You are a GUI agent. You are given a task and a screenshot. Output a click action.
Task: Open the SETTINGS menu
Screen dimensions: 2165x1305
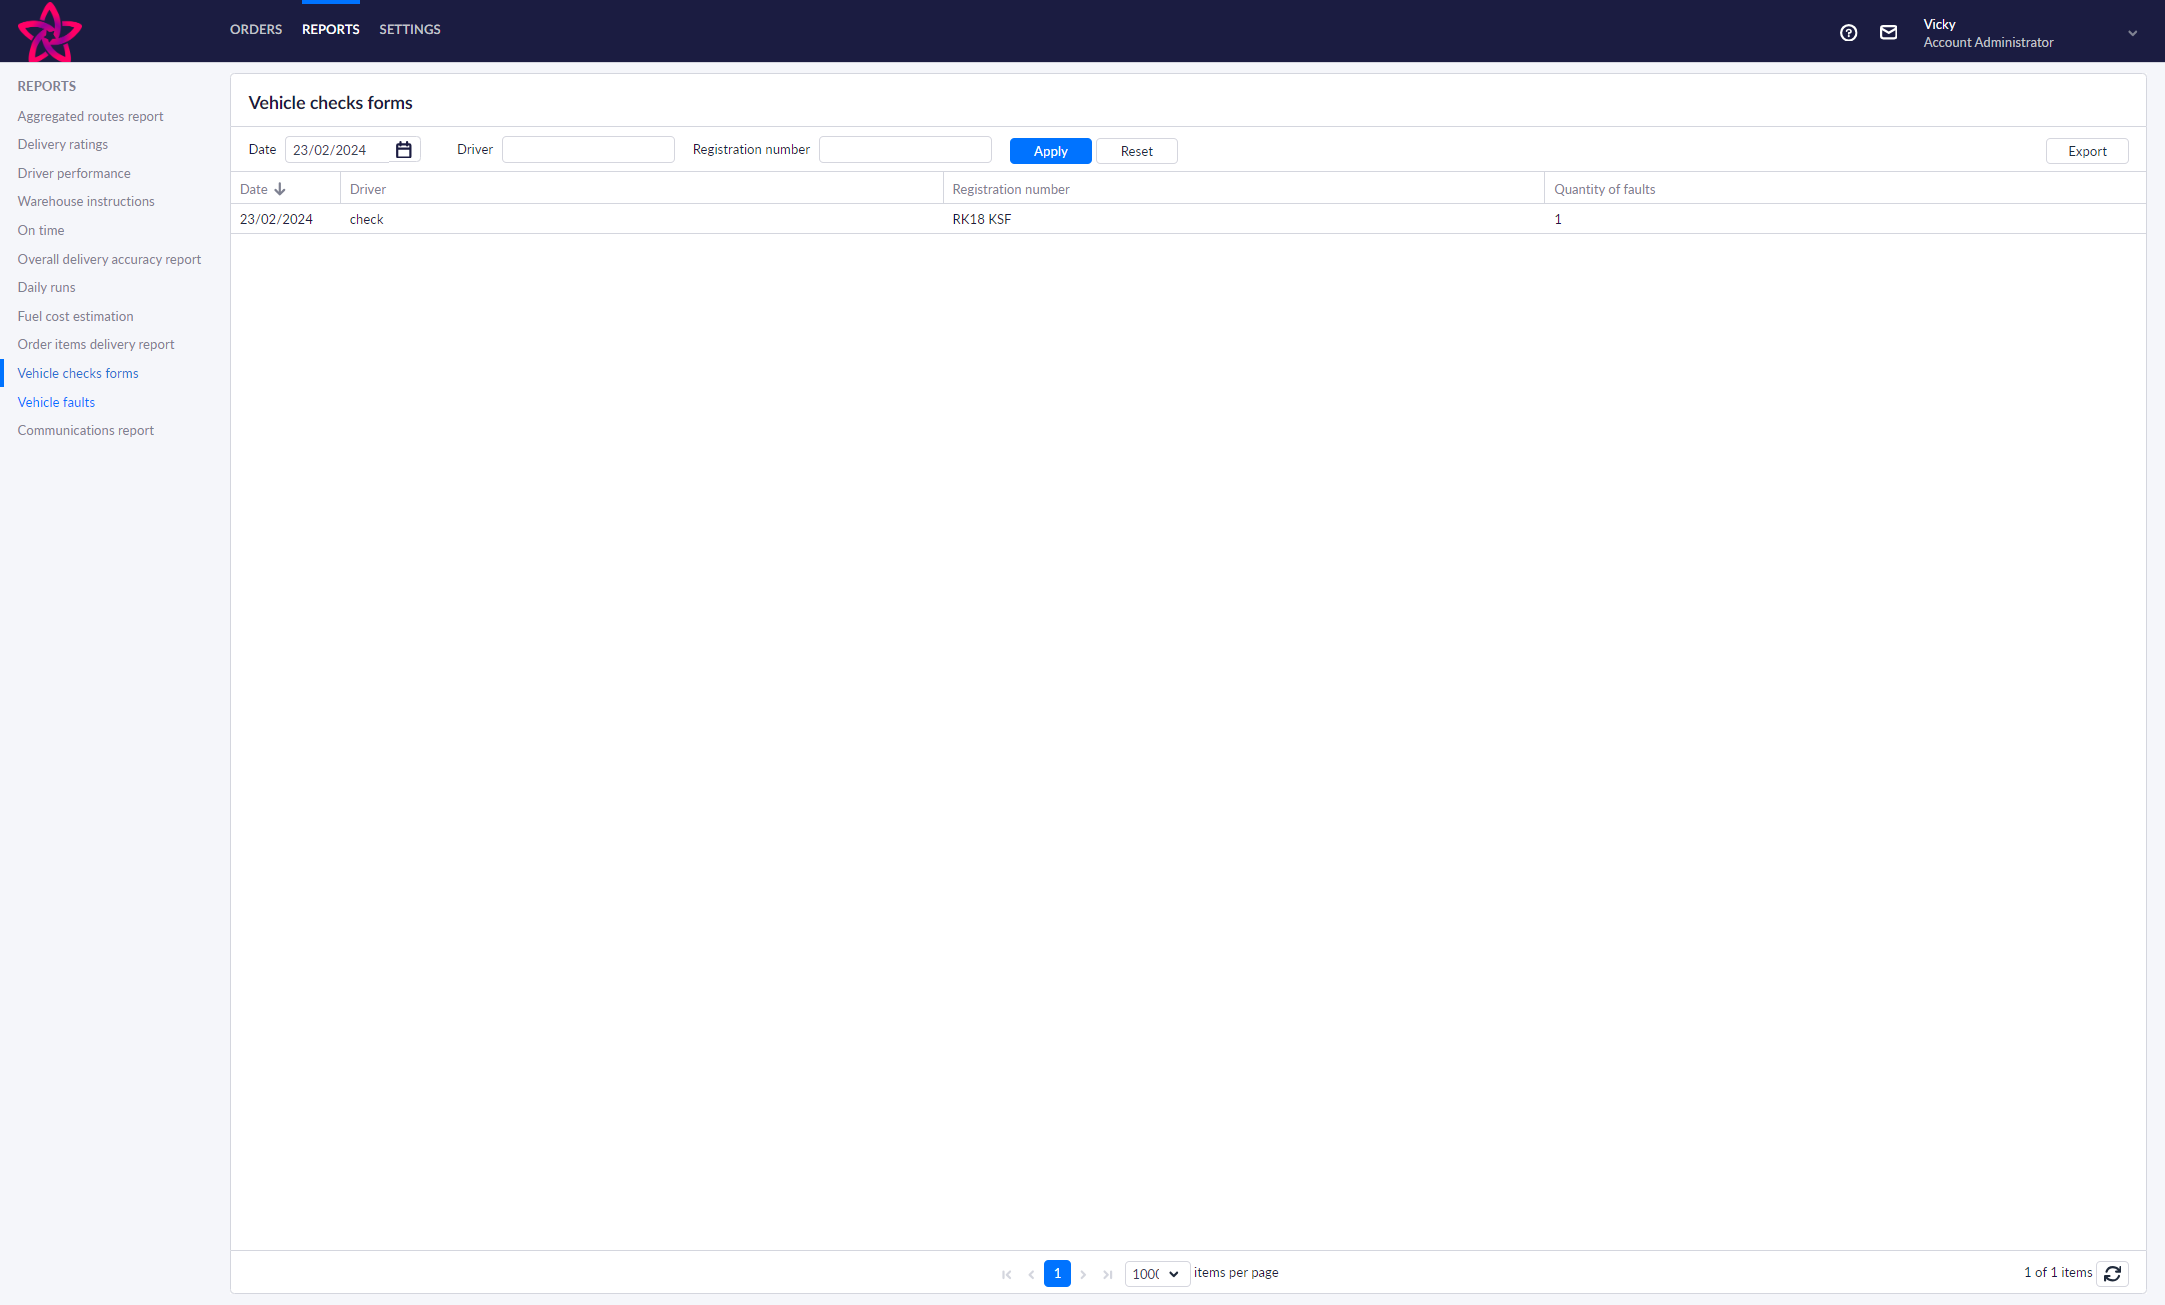[x=410, y=30]
